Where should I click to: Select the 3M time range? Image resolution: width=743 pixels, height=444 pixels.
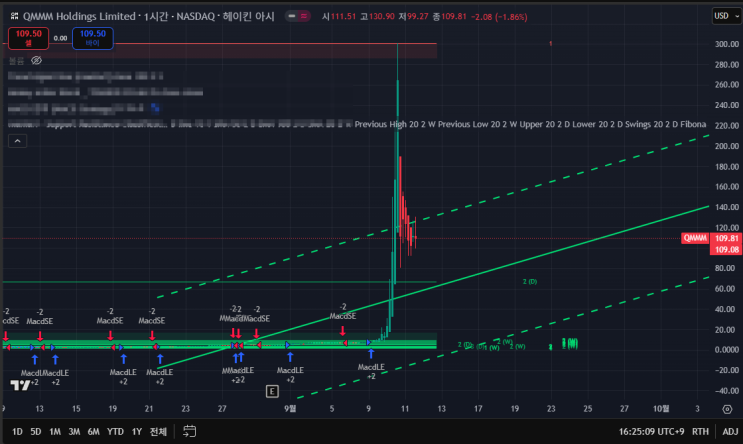pyautogui.click(x=74, y=432)
